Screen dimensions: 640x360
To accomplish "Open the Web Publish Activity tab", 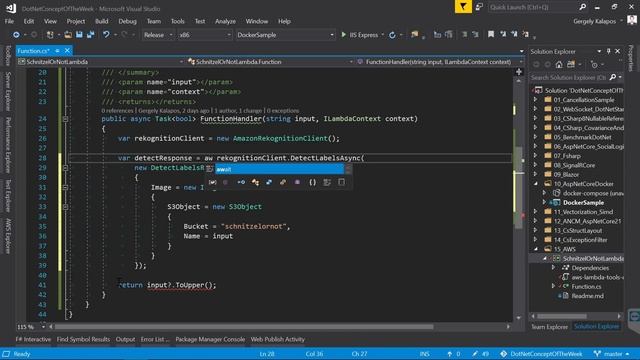I will pos(278,339).
